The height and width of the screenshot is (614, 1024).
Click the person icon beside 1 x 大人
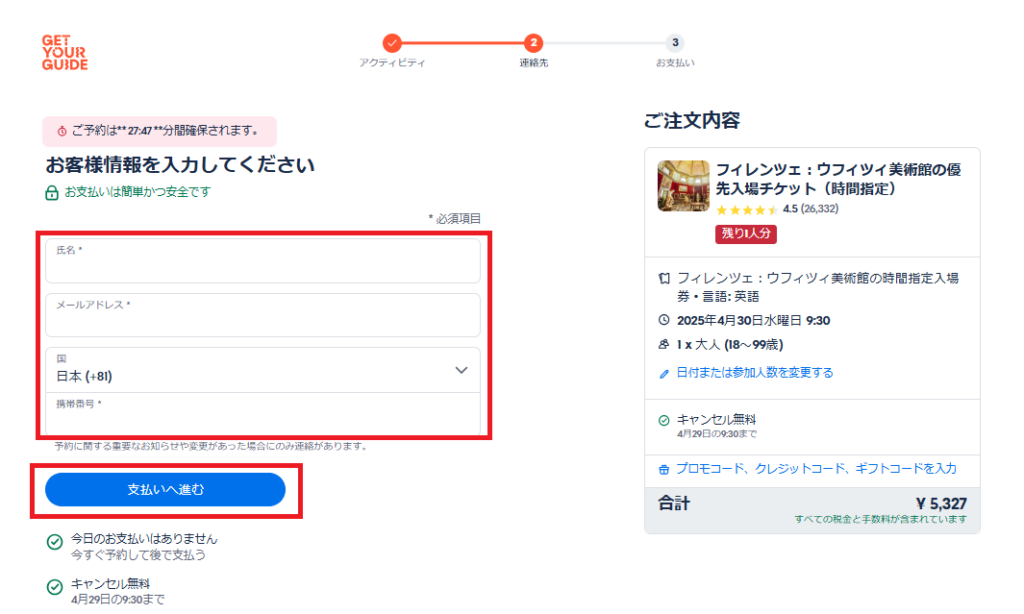tap(664, 344)
